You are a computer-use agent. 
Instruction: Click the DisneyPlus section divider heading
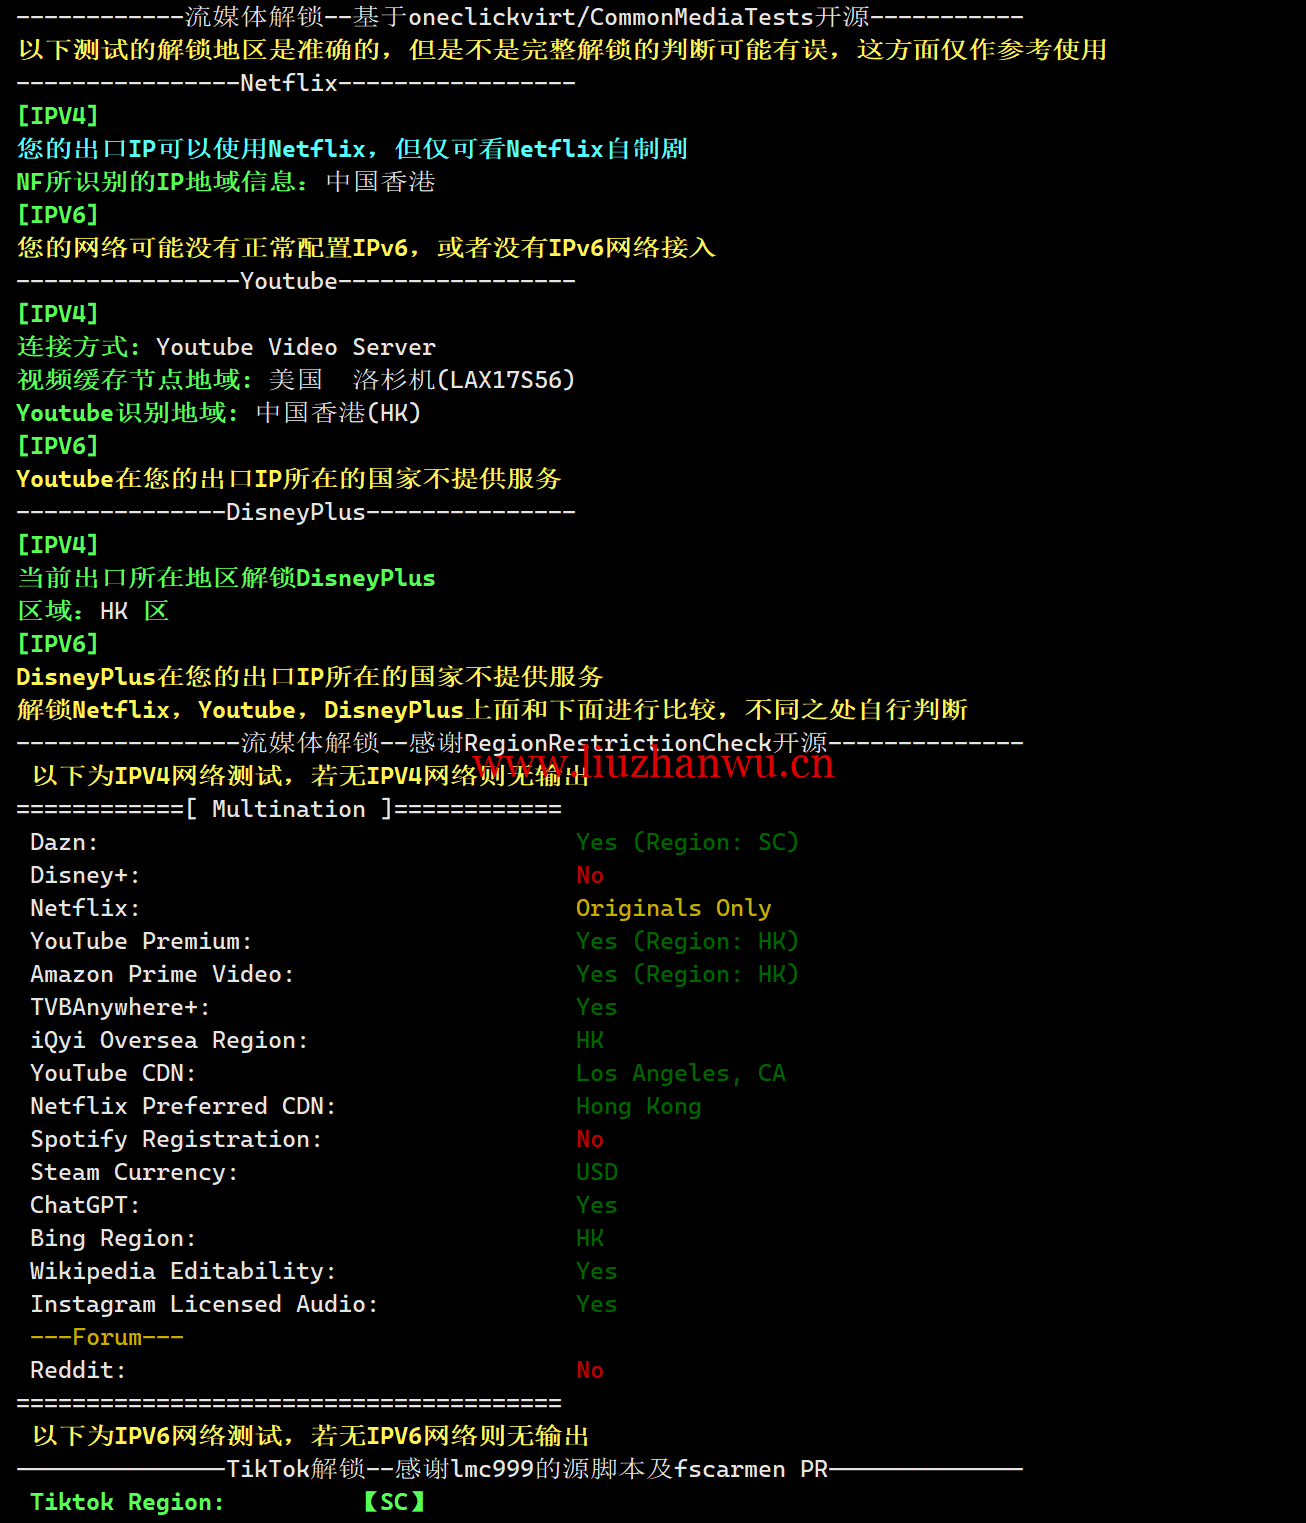296,512
